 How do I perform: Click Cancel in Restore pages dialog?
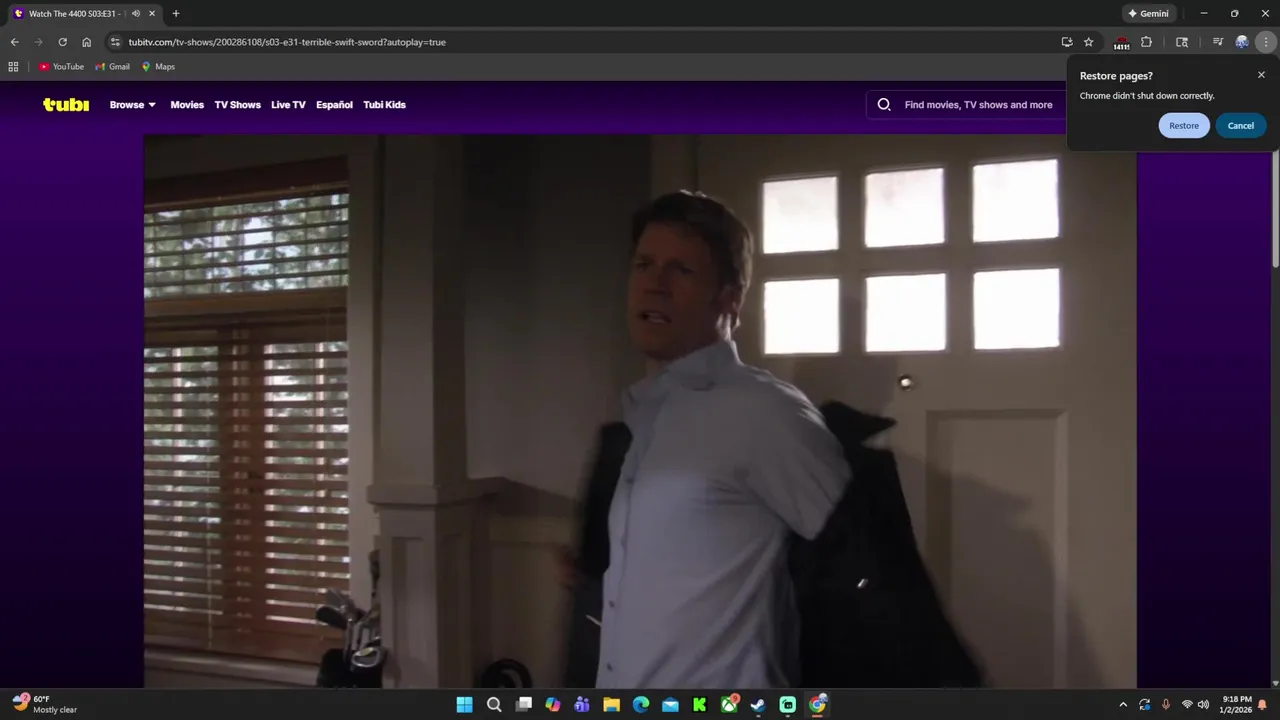coord(1241,125)
